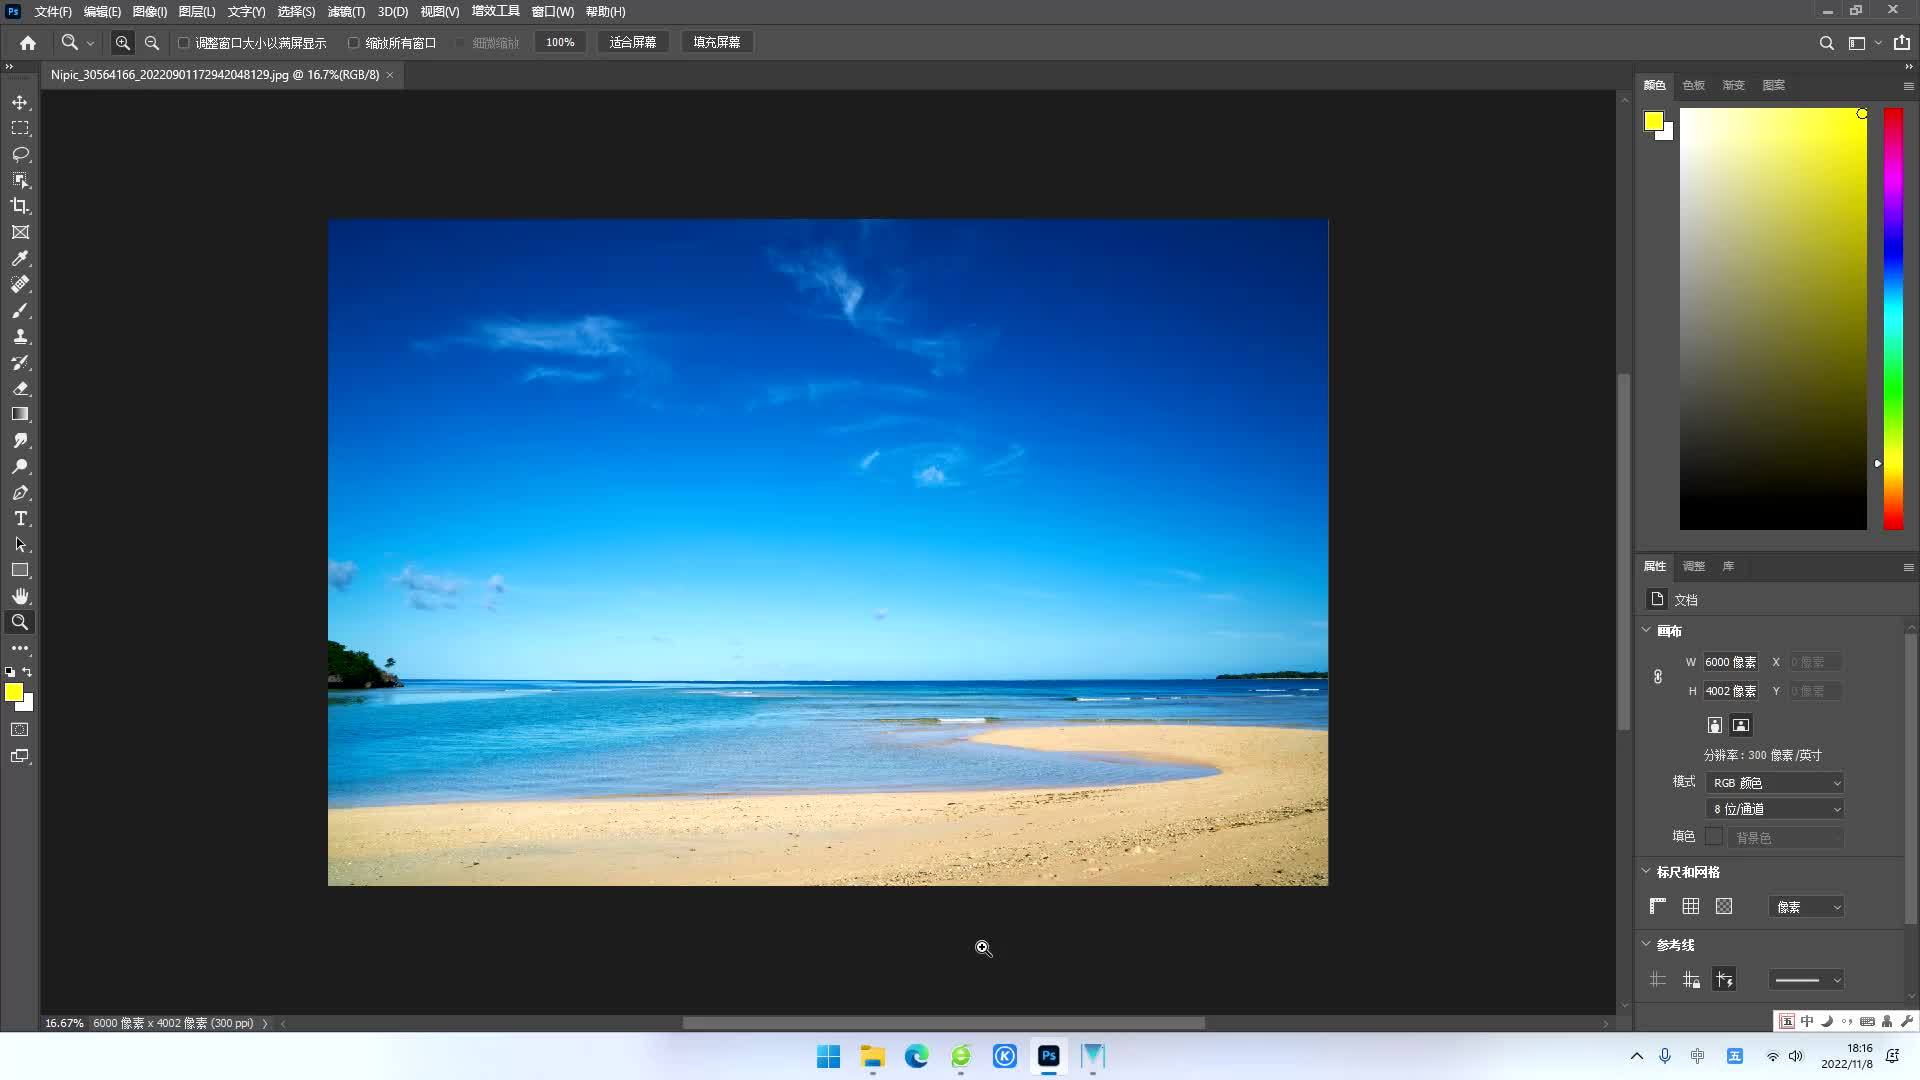This screenshot has width=1920, height=1080.
Task: Collapse the 画布 section in Properties
Action: pyautogui.click(x=1648, y=631)
